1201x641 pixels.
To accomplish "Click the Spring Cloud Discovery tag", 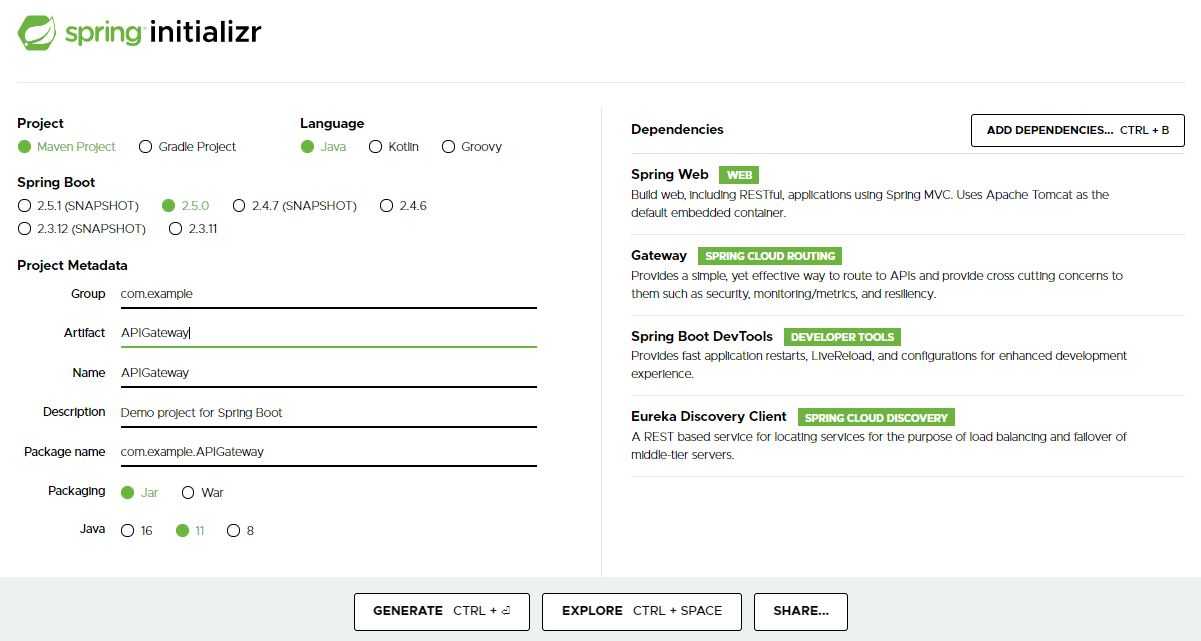I will pyautogui.click(x=878, y=418).
